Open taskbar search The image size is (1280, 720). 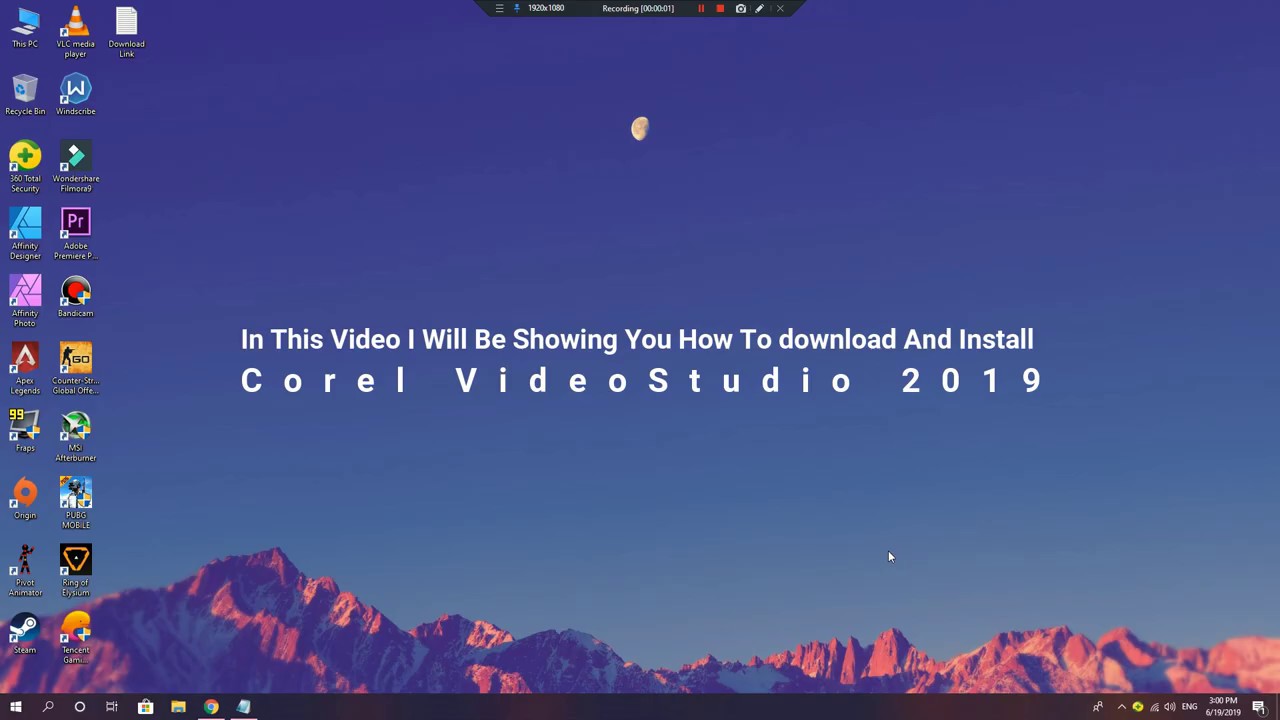(x=48, y=707)
